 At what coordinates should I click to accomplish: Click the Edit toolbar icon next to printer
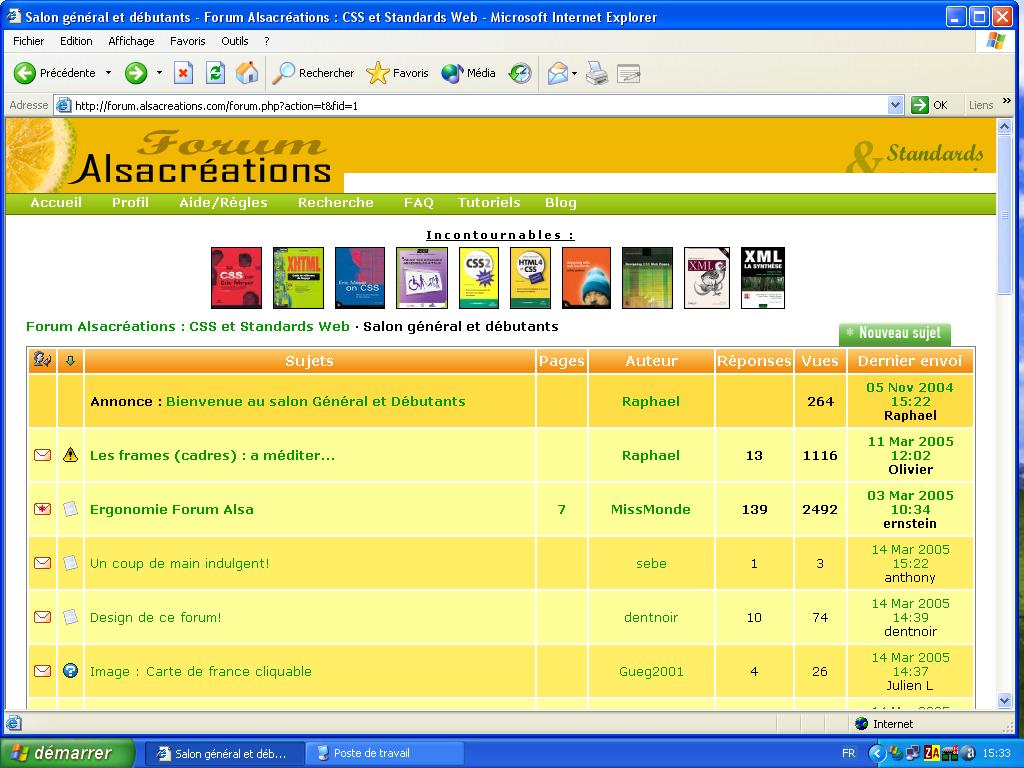(x=628, y=73)
